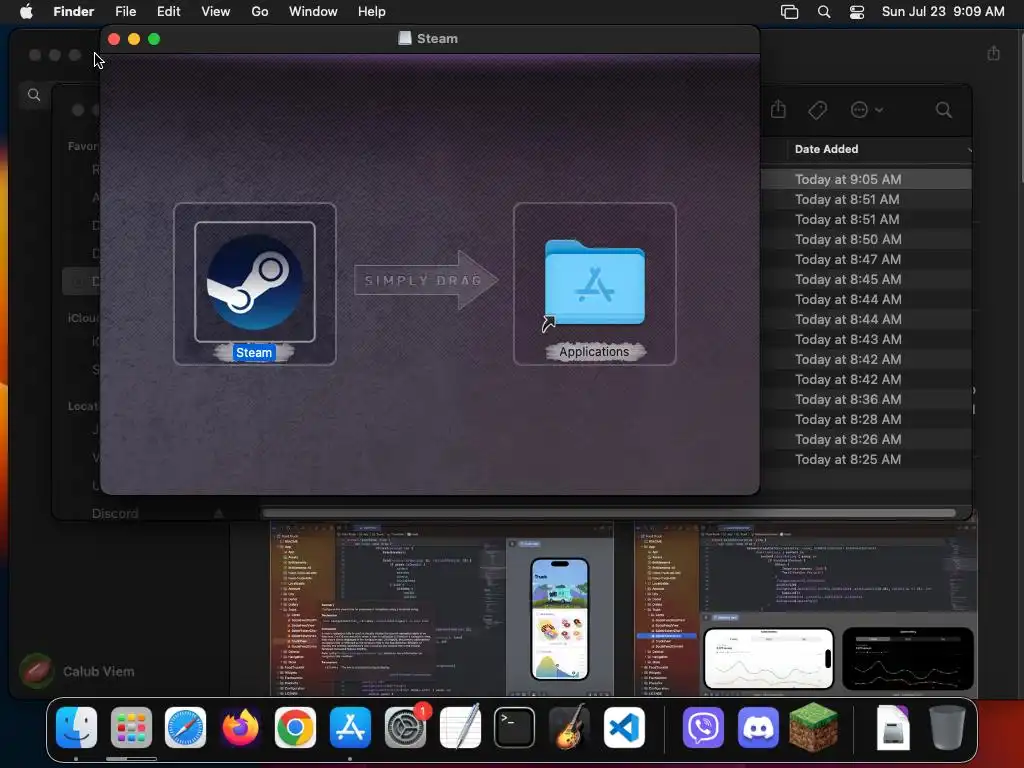Select the row added Today at 8:43 AM
Screen dimensions: 1024x768
tap(865, 339)
